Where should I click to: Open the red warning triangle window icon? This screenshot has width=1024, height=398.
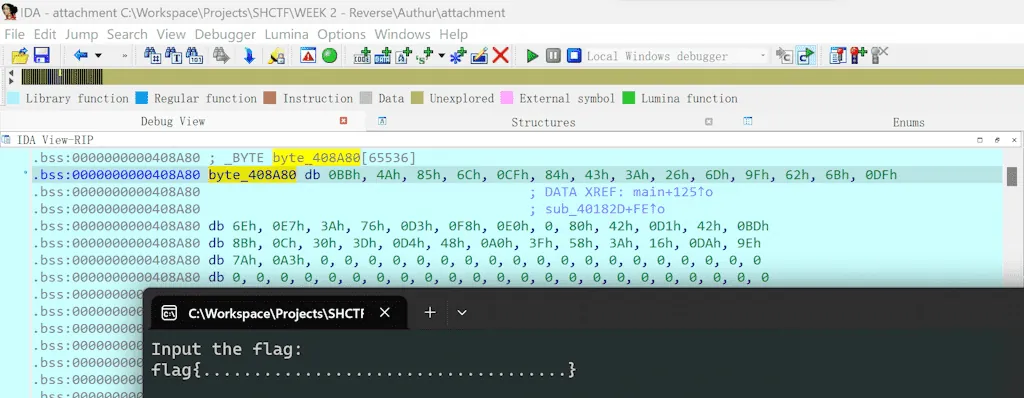coord(308,56)
